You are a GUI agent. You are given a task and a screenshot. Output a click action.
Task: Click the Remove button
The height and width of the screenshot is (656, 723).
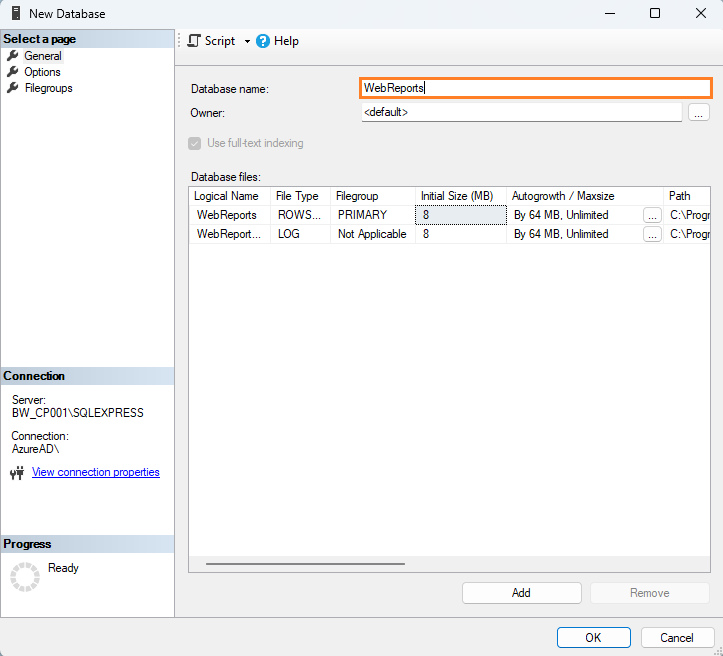tap(650, 593)
